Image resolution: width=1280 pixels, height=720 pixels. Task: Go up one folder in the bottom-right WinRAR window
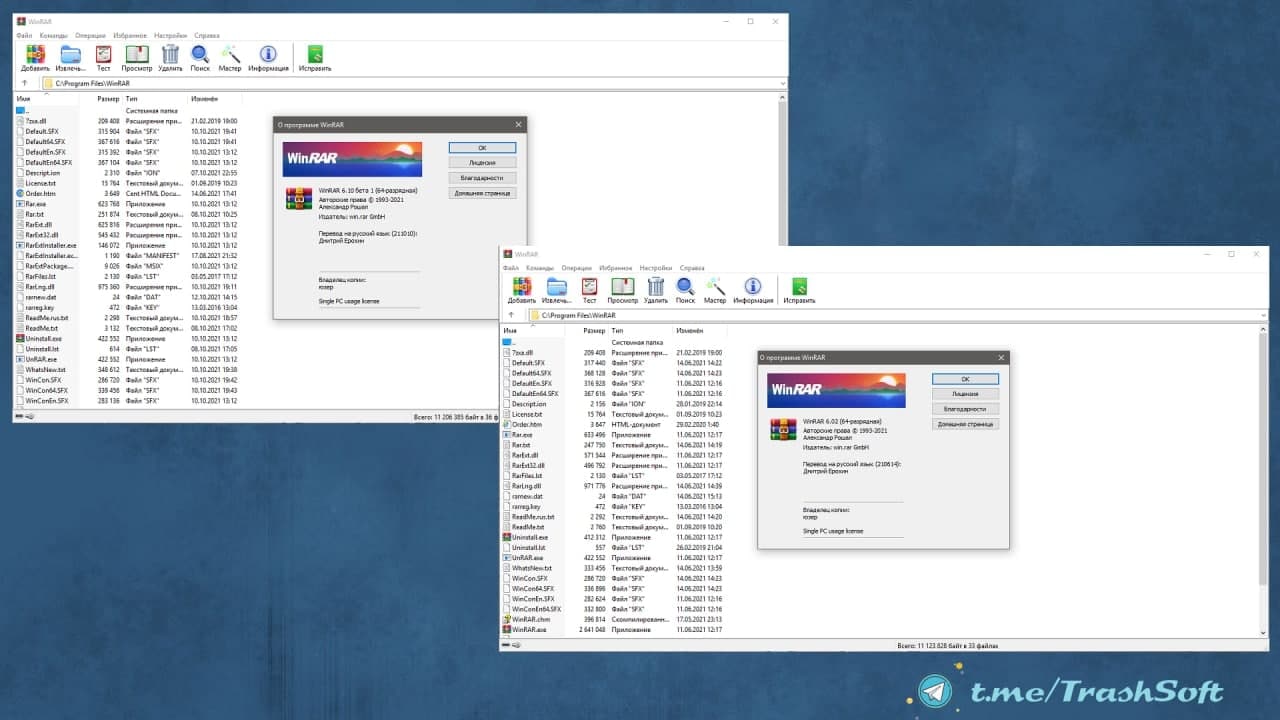point(511,315)
